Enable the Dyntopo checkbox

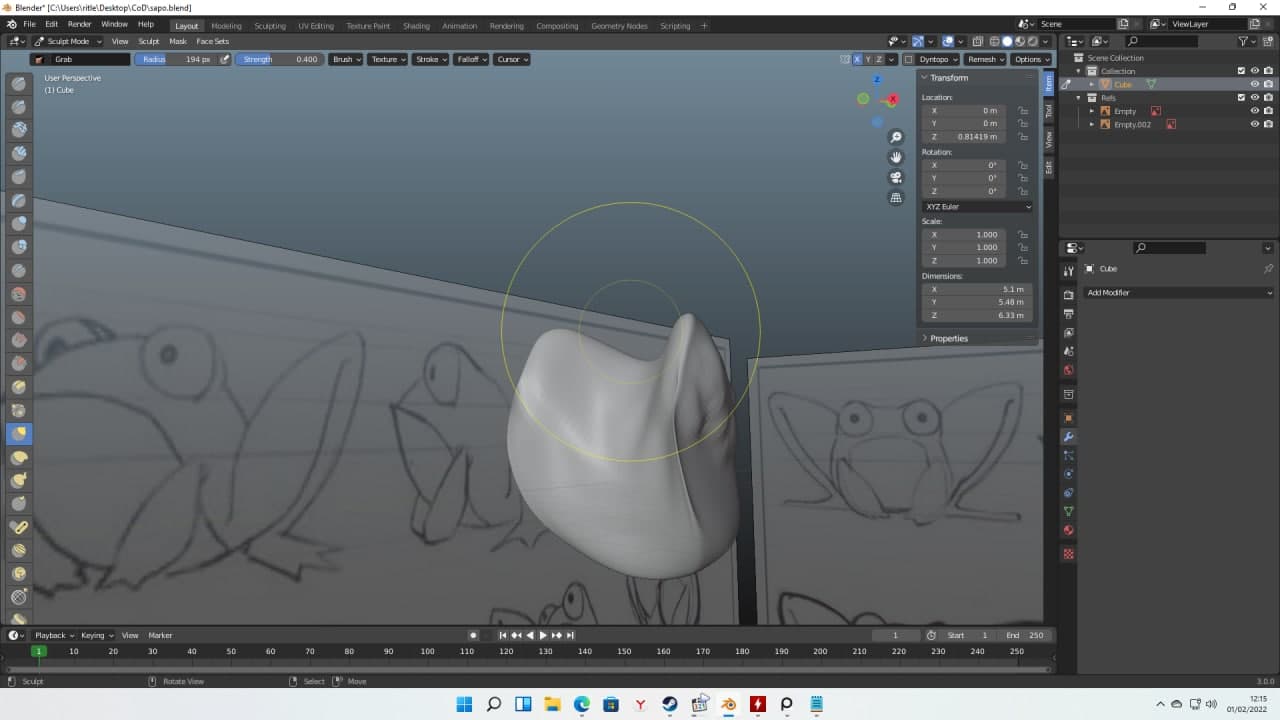(x=908, y=59)
